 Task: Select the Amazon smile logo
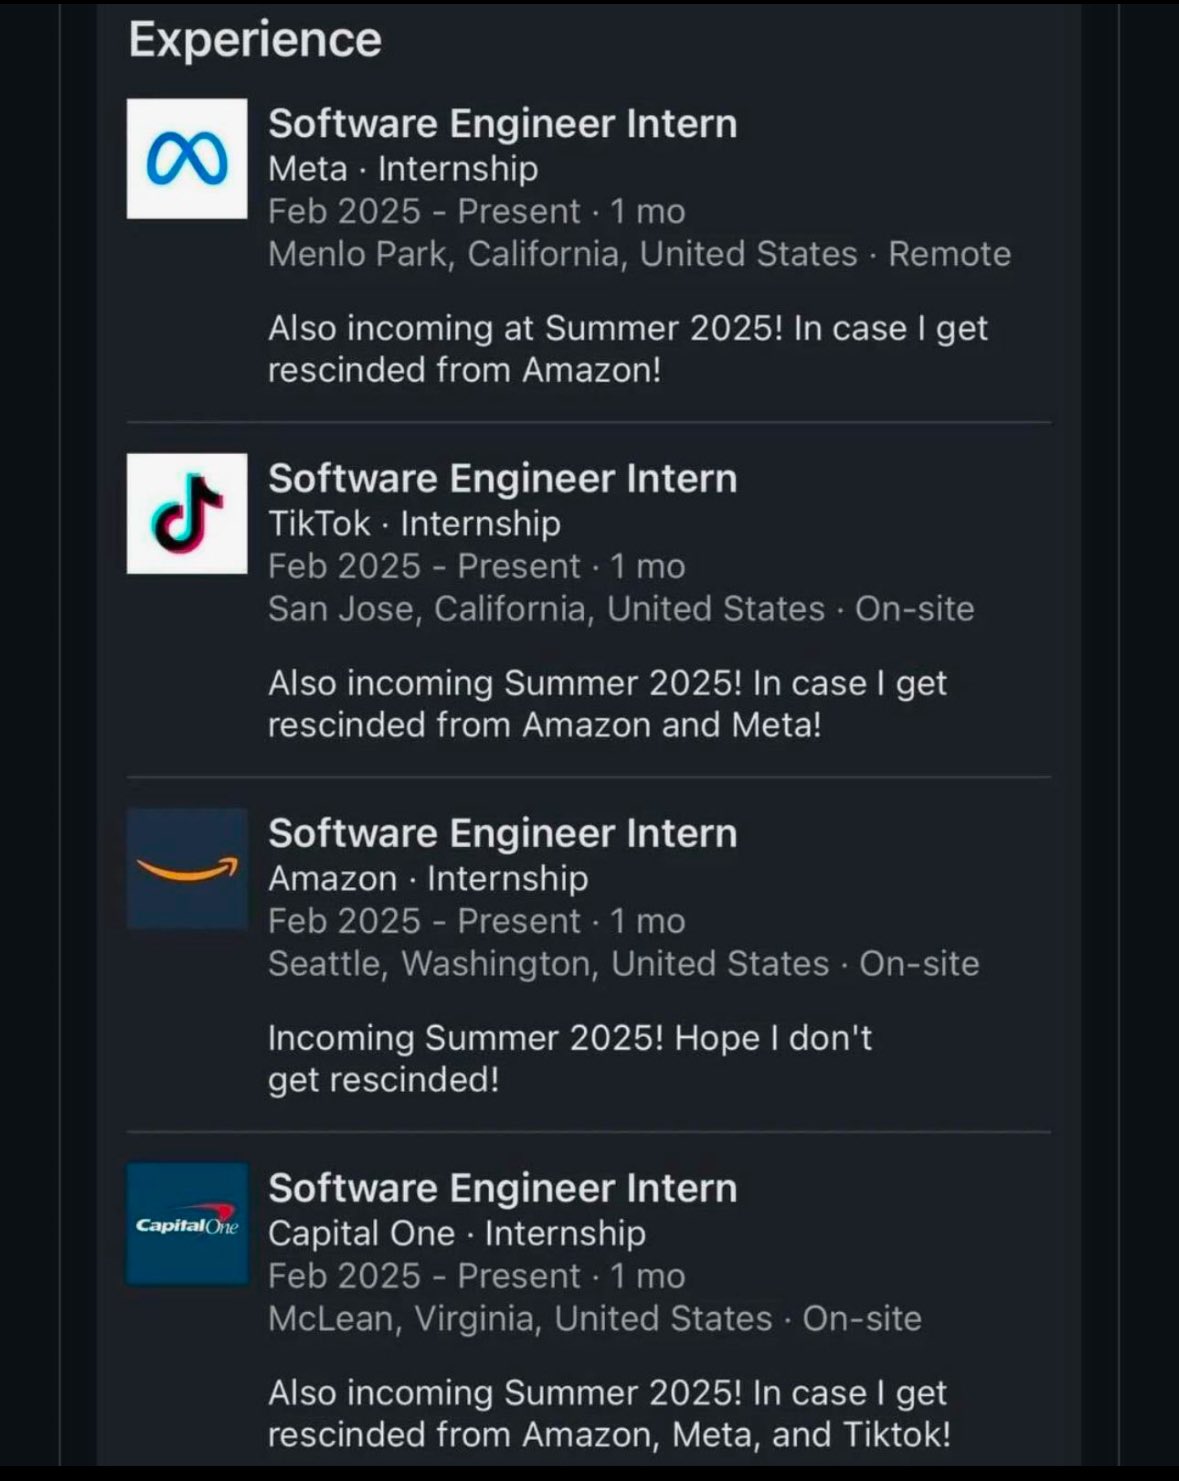point(187,869)
